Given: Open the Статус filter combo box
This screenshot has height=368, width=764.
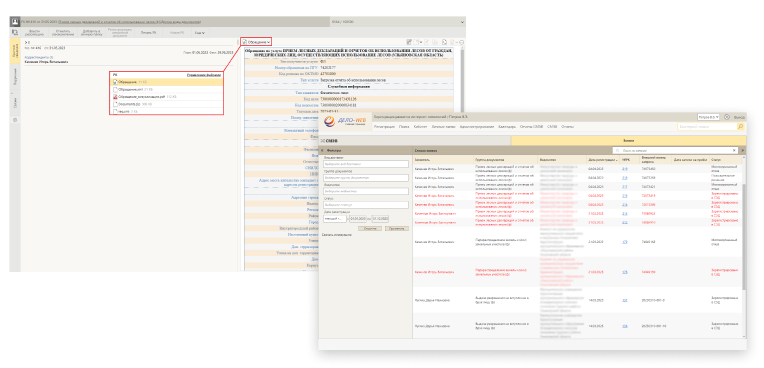Looking at the screenshot, I should [x=365, y=205].
